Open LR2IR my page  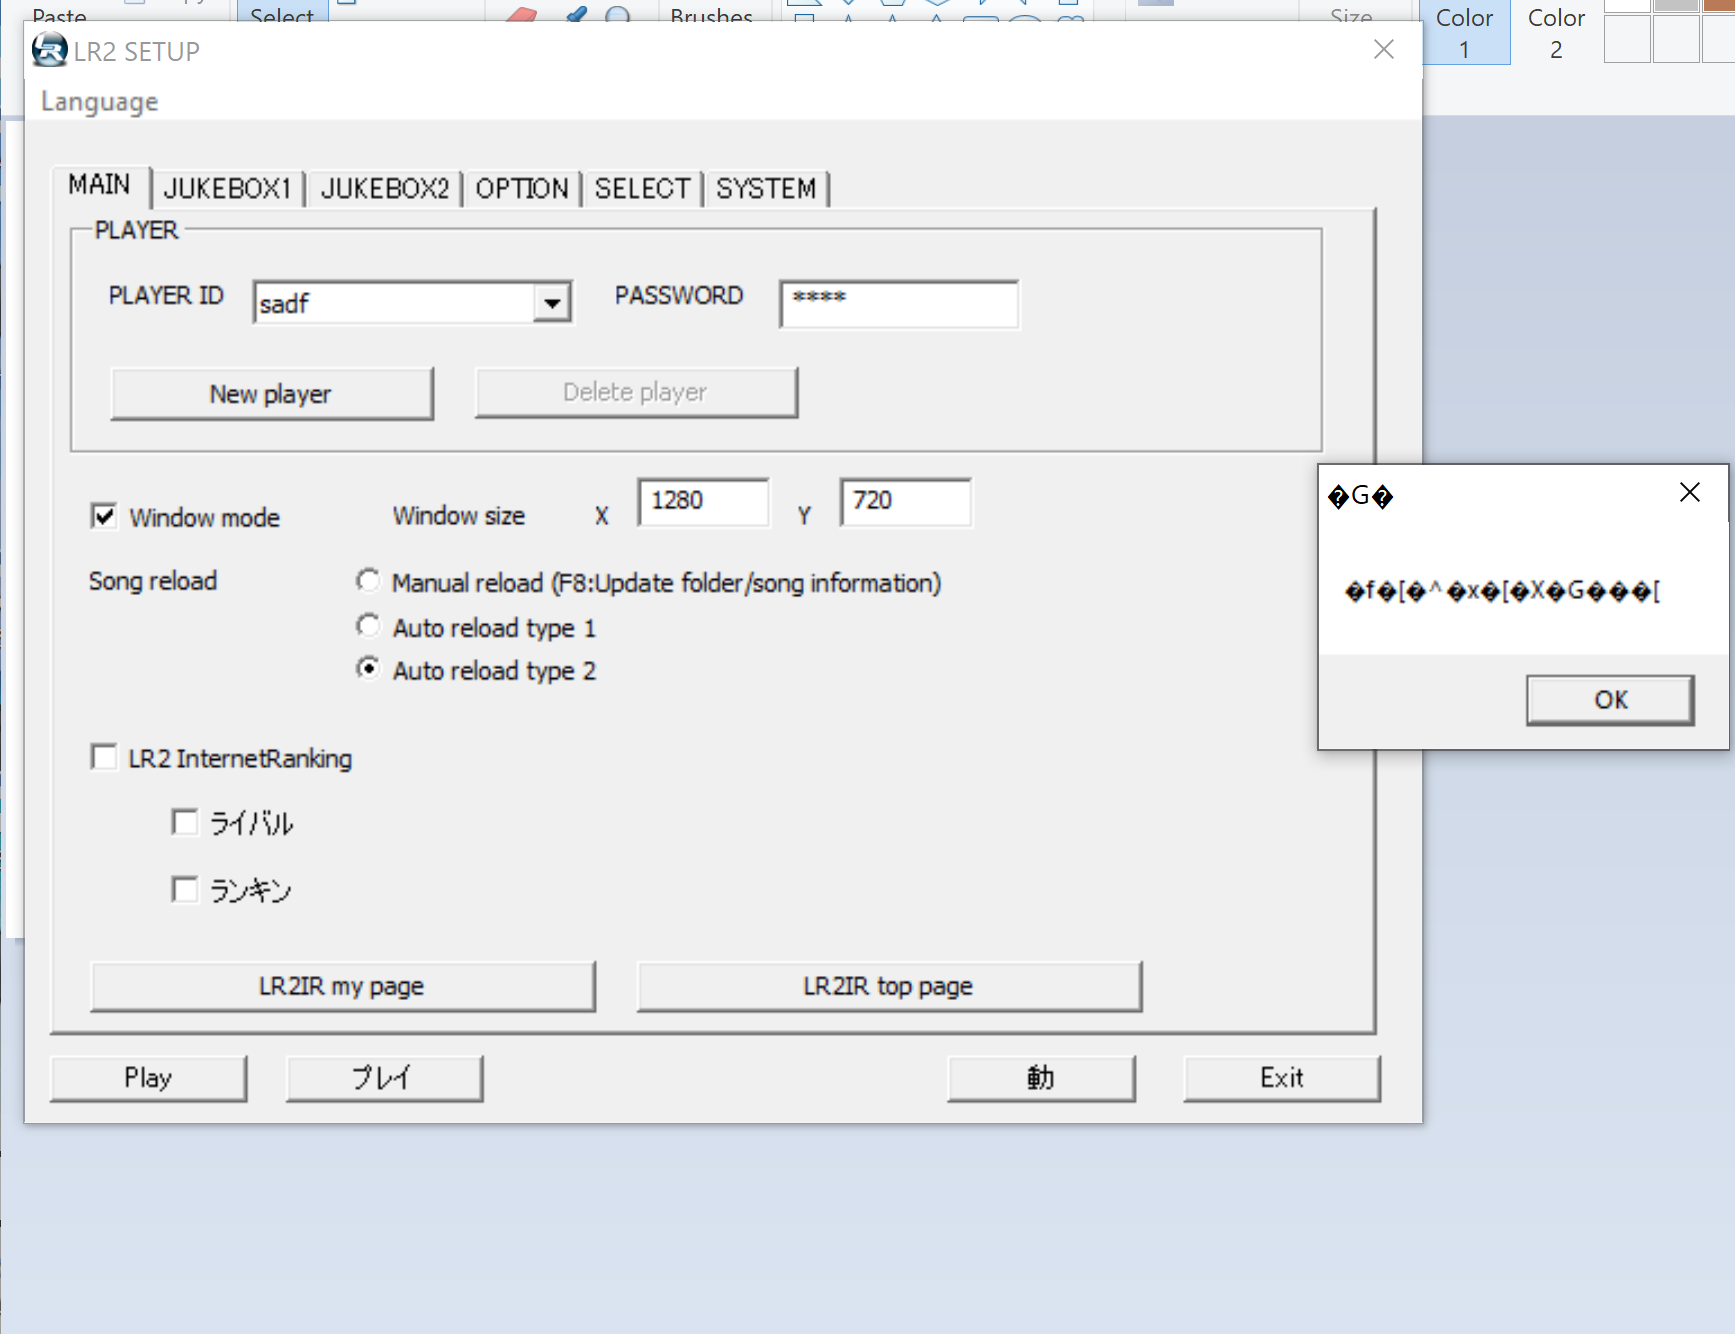(342, 987)
